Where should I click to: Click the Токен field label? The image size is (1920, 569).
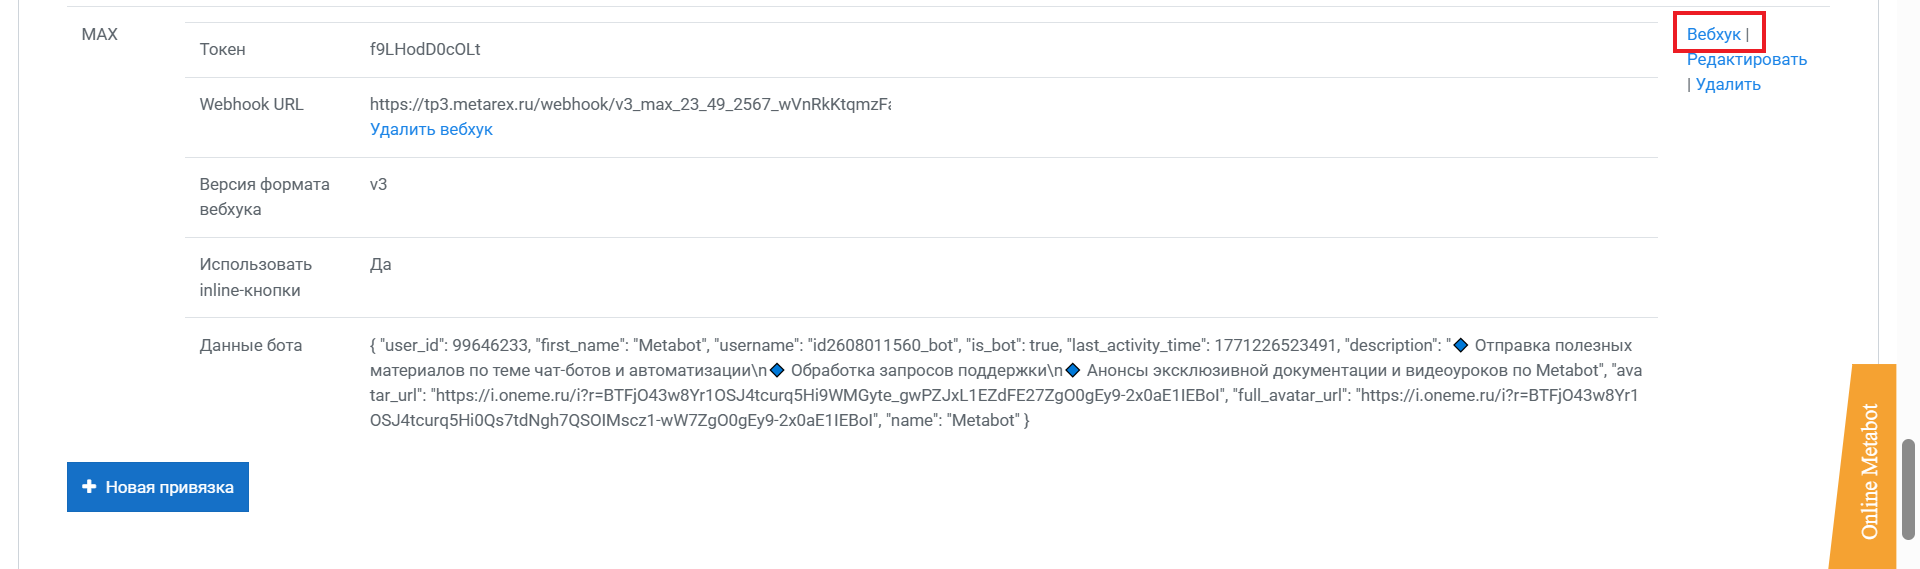click(x=222, y=49)
